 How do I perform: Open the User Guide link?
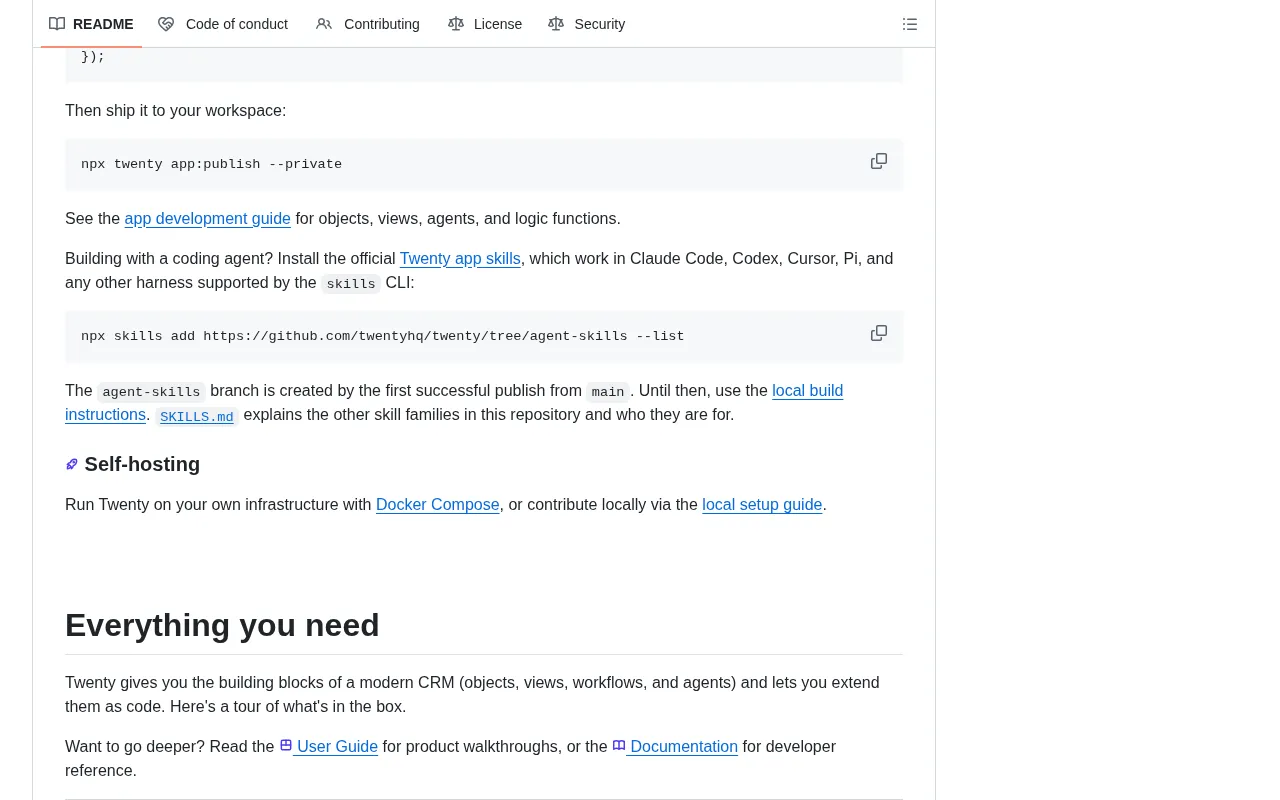coord(329,746)
